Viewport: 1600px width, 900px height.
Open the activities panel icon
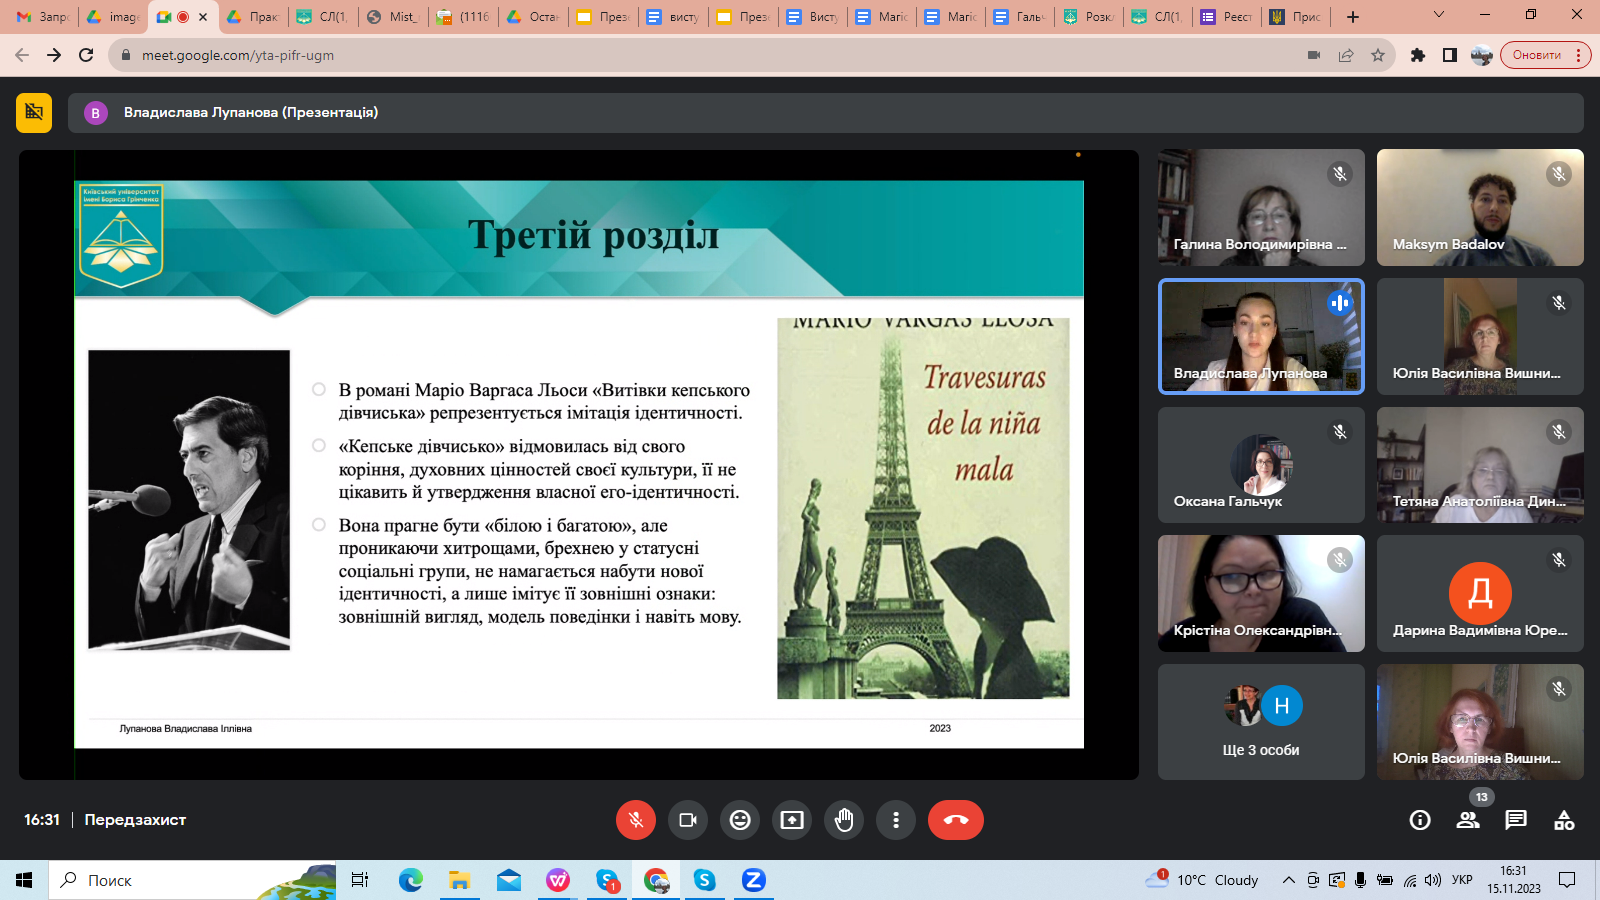pyautogui.click(x=1564, y=820)
